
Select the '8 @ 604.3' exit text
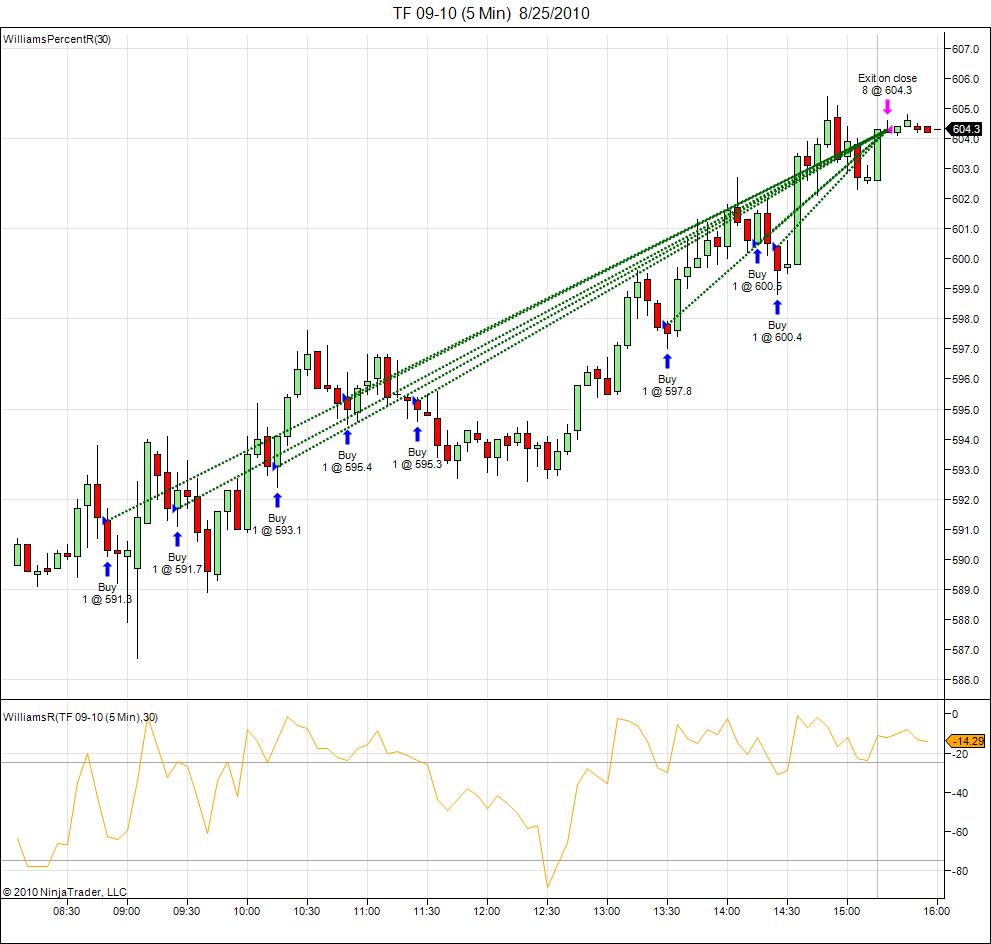(x=887, y=90)
